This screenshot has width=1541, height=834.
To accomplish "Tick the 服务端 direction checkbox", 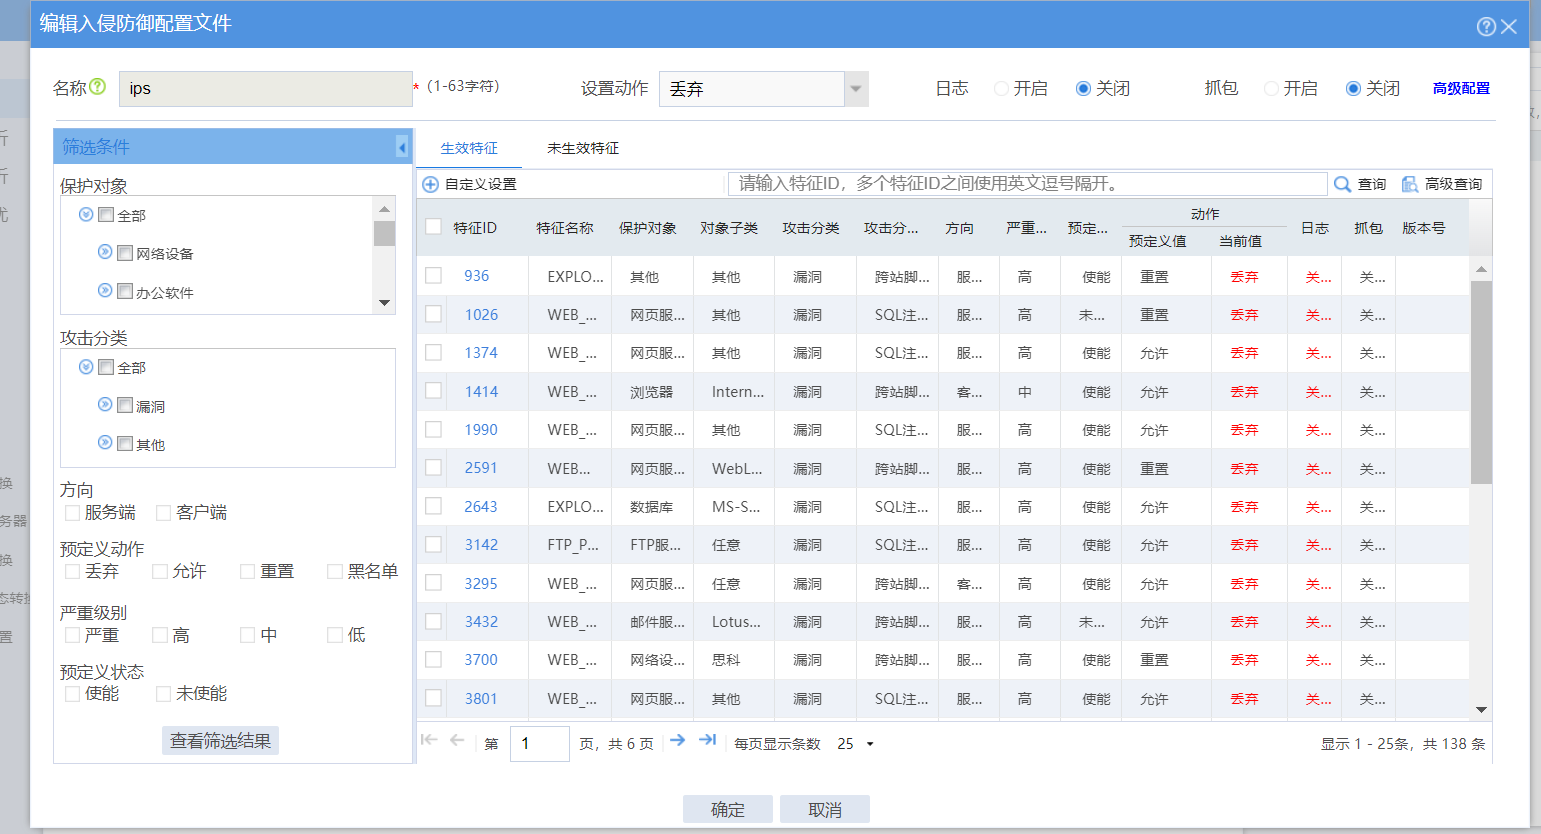I will (72, 513).
